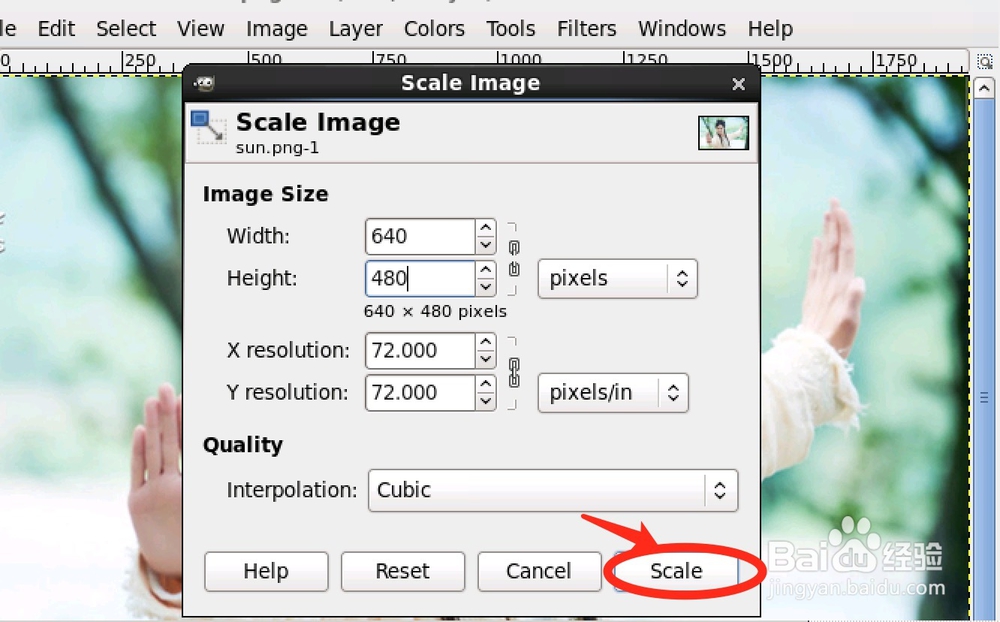
Task: Open the pixels/in resolution unit dropdown
Action: (613, 393)
